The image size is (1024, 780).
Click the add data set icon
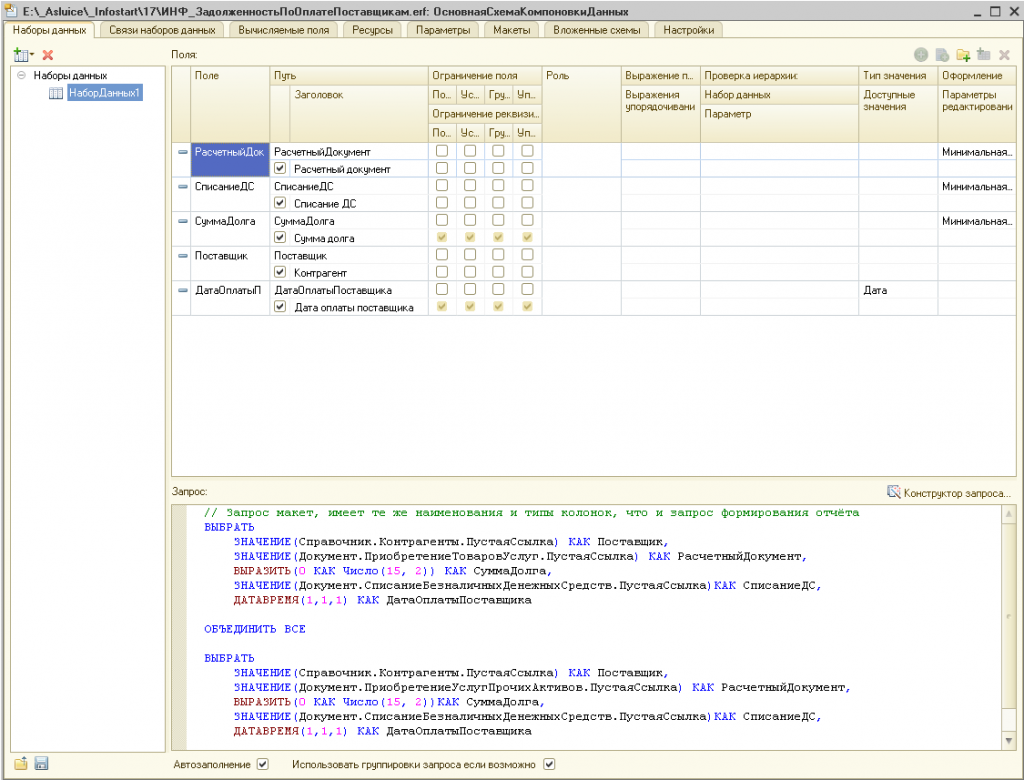point(20,54)
